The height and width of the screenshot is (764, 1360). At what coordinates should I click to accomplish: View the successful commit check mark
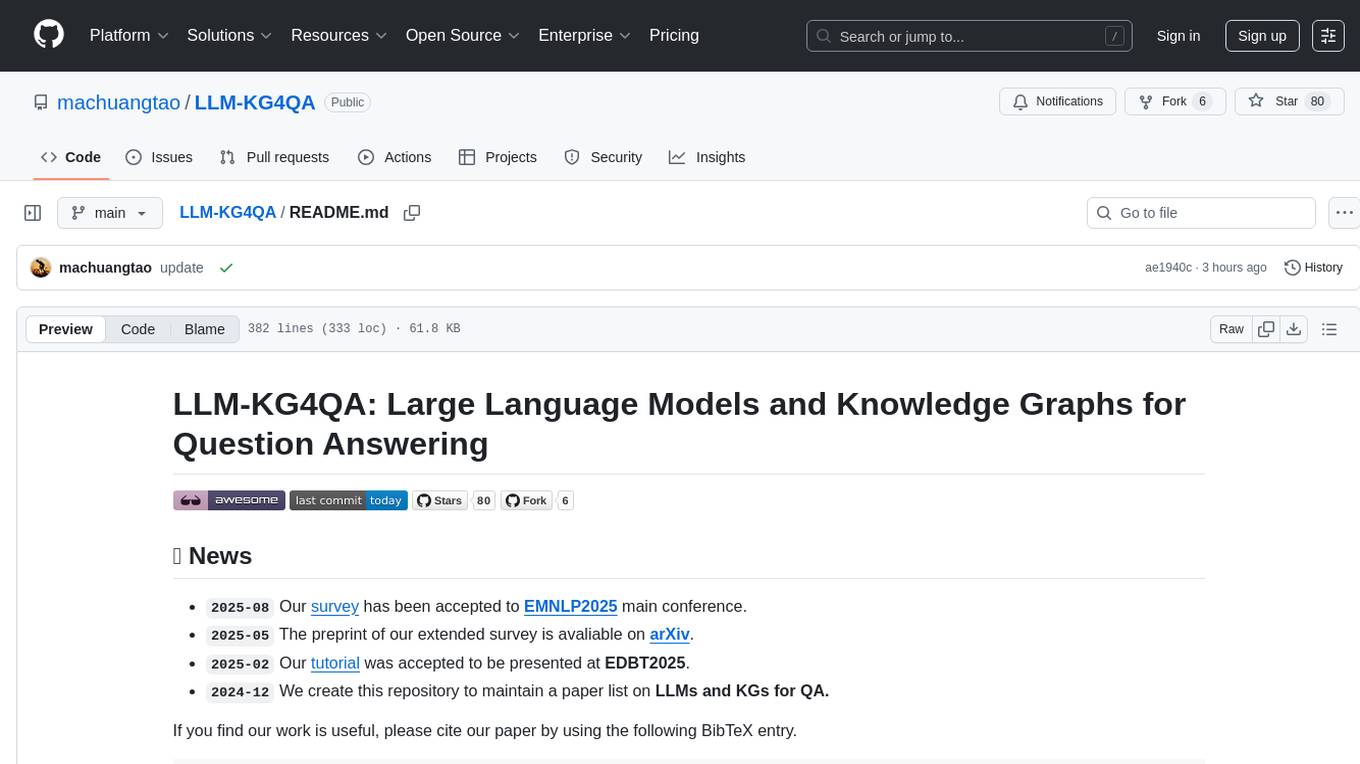tap(226, 268)
